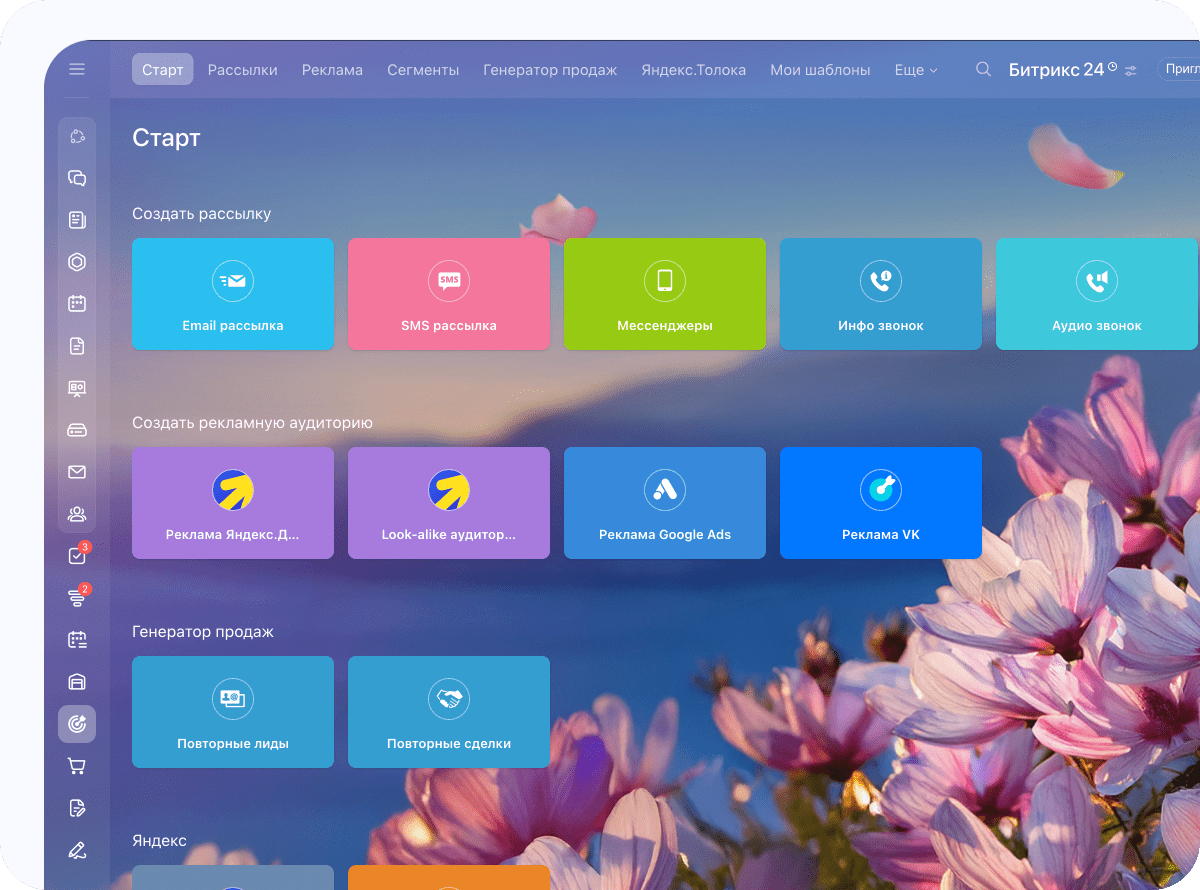The image size is (1200, 890).
Task: Open the Сегменты tab
Action: coord(423,70)
